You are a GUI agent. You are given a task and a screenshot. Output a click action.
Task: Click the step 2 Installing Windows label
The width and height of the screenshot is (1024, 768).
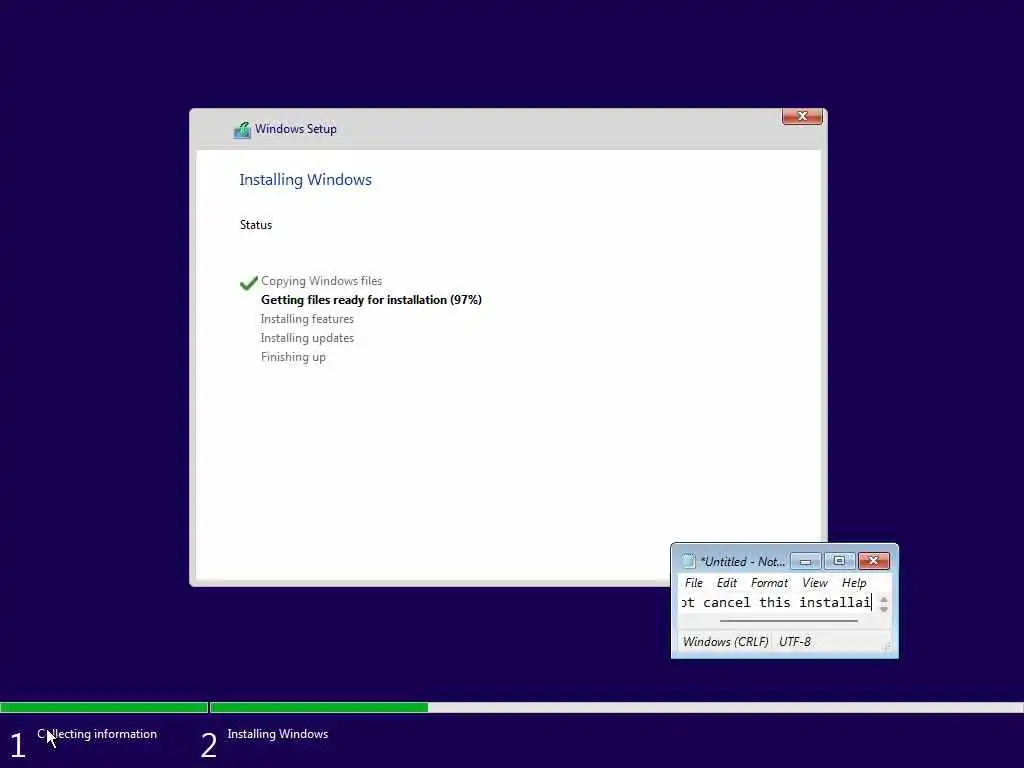(x=278, y=734)
